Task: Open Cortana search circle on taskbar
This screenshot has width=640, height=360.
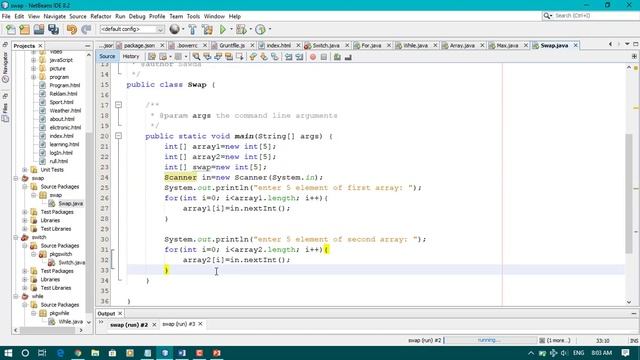Action: 25,353
